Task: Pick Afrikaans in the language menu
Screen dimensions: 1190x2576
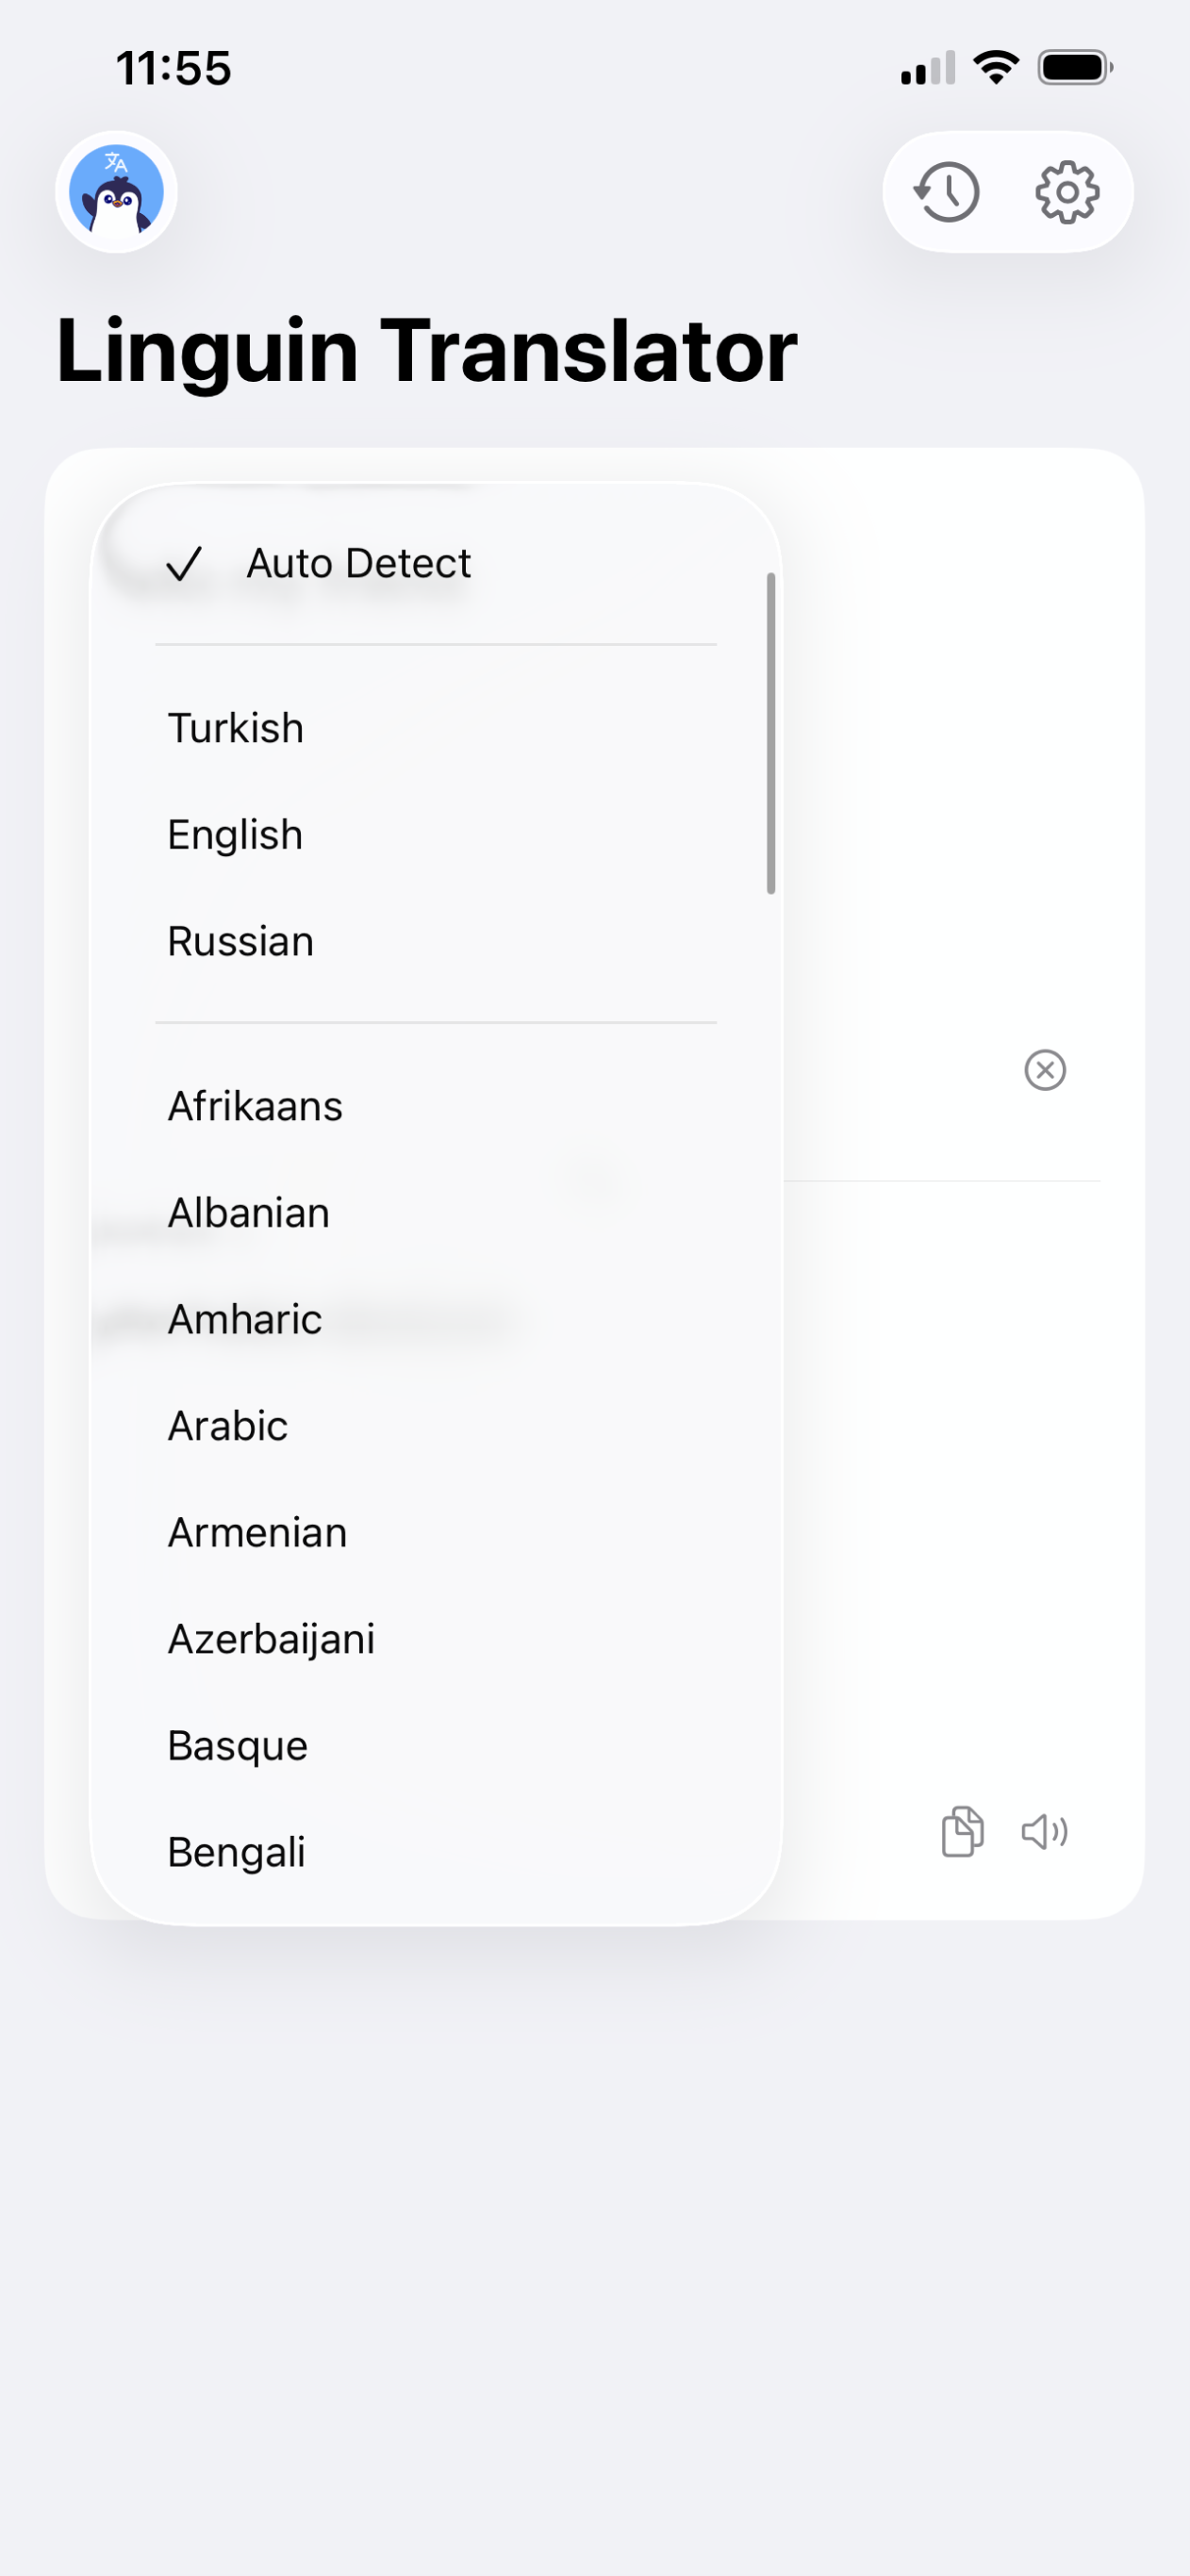Action: (x=255, y=1107)
